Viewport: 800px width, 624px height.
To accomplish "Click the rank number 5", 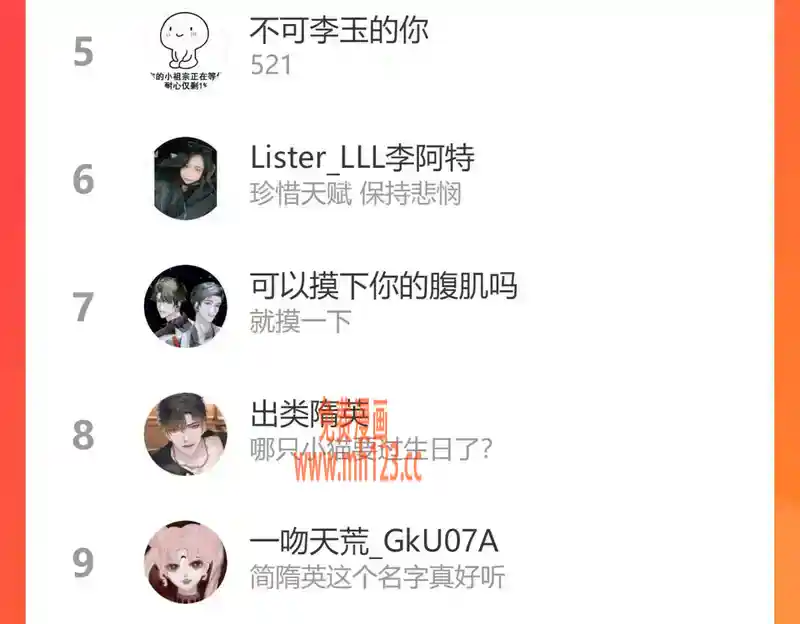I will (x=84, y=52).
